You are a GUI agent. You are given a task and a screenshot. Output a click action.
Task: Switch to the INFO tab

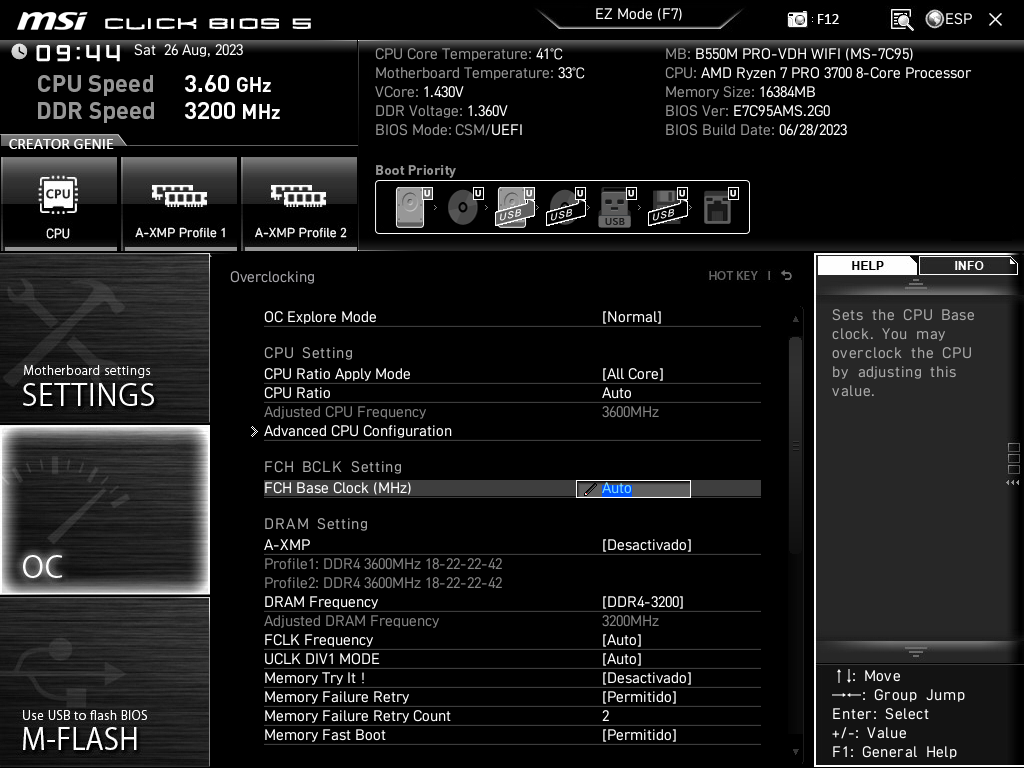968,265
